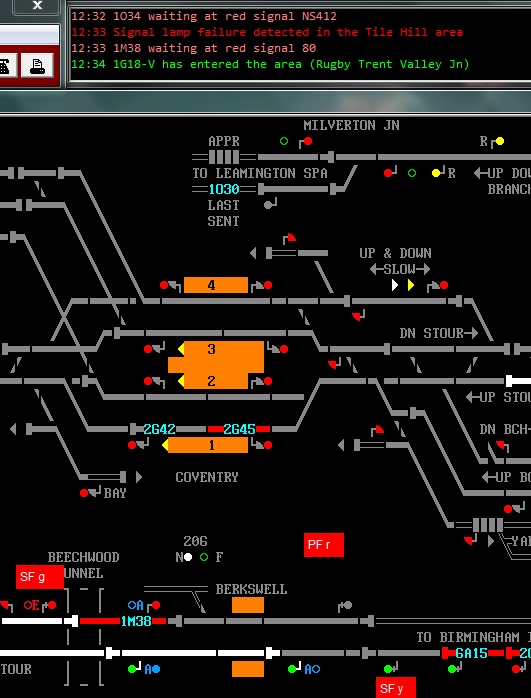Set points 206 to F position
531x698 pixels.
click(x=204, y=557)
